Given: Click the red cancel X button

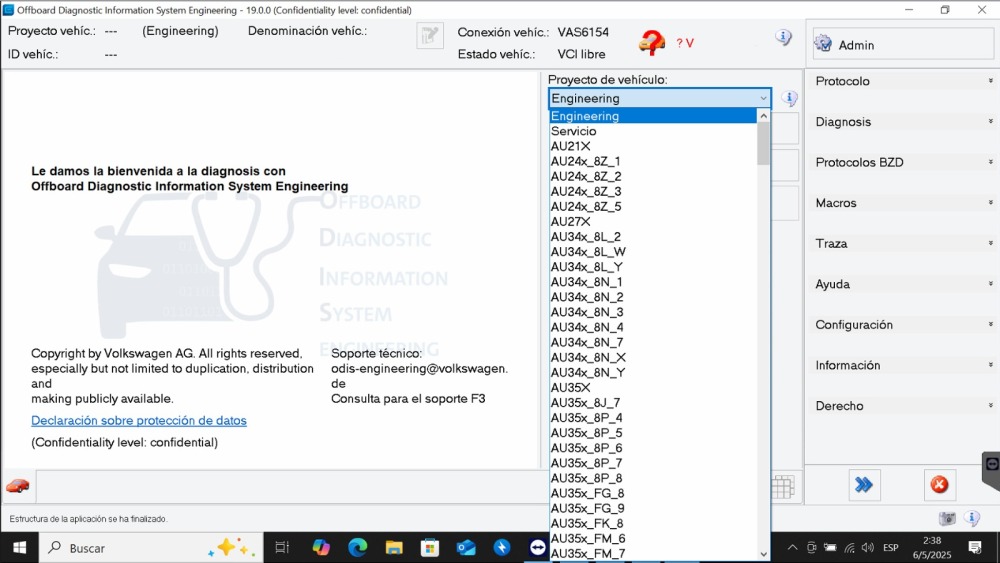Looking at the screenshot, I should pos(939,485).
